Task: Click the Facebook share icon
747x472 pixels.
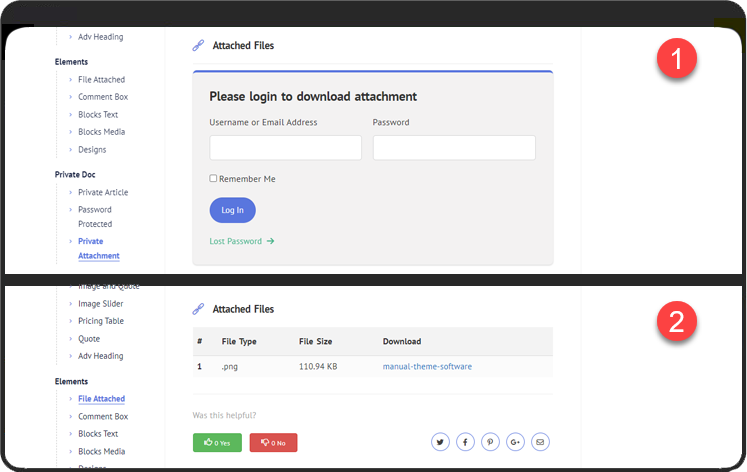Action: pos(465,442)
